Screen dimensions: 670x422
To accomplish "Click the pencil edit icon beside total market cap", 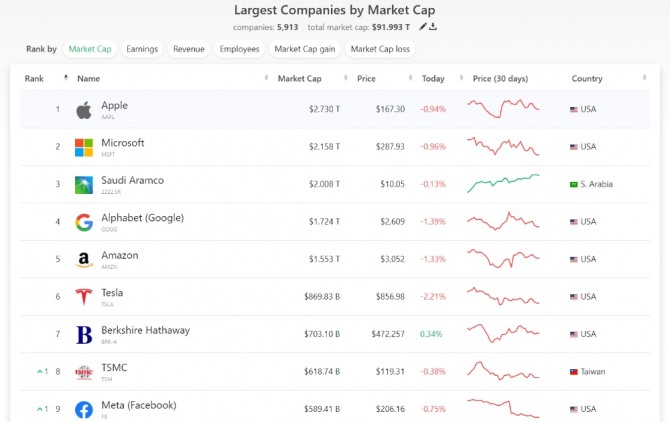I will tap(423, 27).
